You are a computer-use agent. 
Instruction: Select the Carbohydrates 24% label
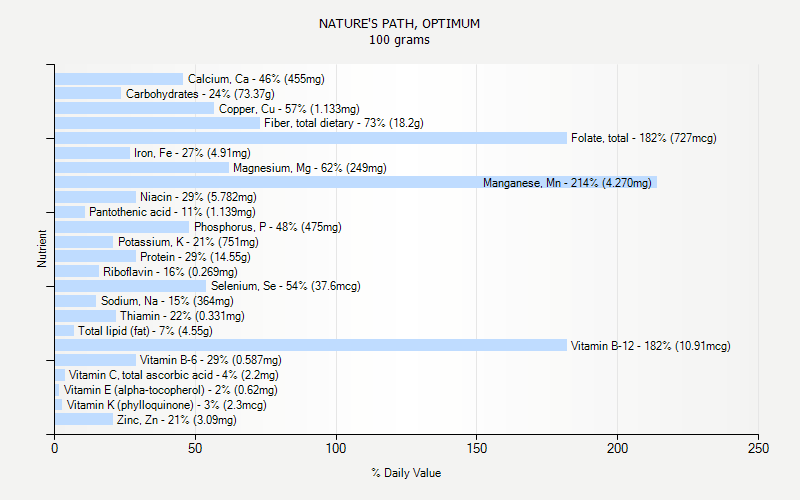pyautogui.click(x=201, y=94)
